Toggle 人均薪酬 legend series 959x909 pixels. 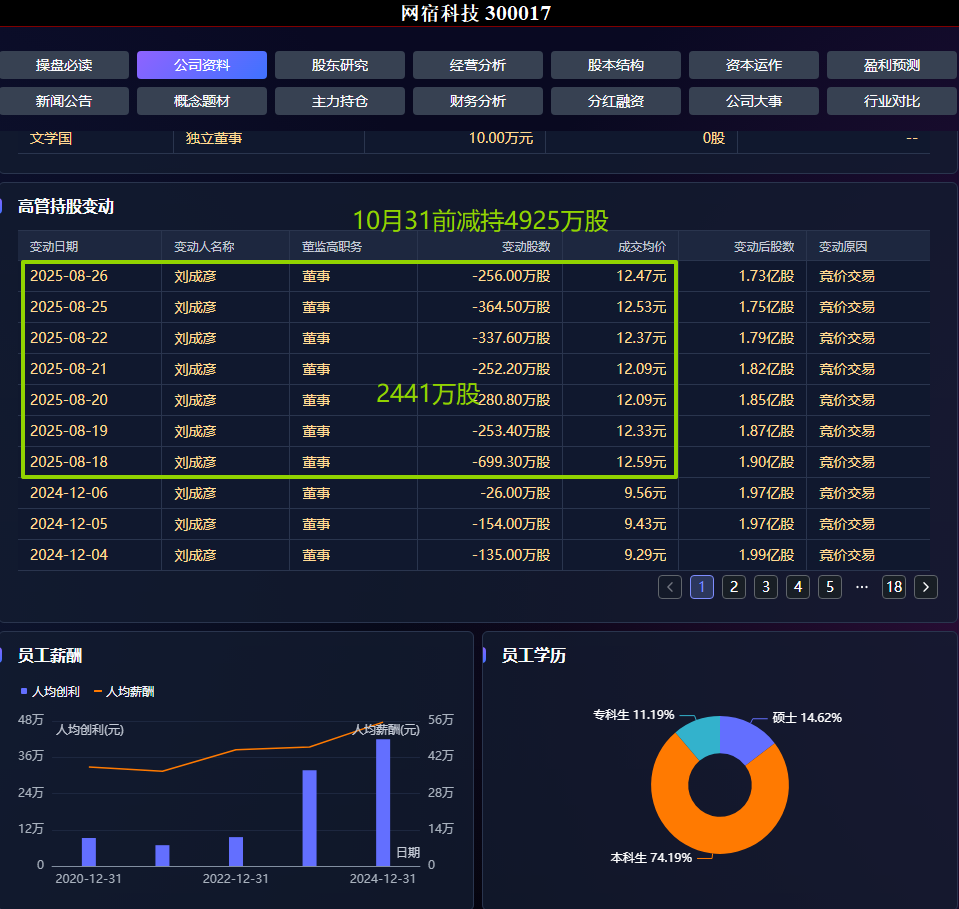(x=124, y=691)
